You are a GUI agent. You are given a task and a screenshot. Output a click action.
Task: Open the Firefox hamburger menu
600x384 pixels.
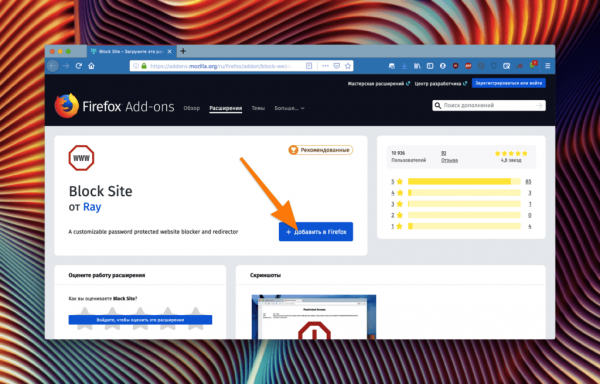(548, 66)
